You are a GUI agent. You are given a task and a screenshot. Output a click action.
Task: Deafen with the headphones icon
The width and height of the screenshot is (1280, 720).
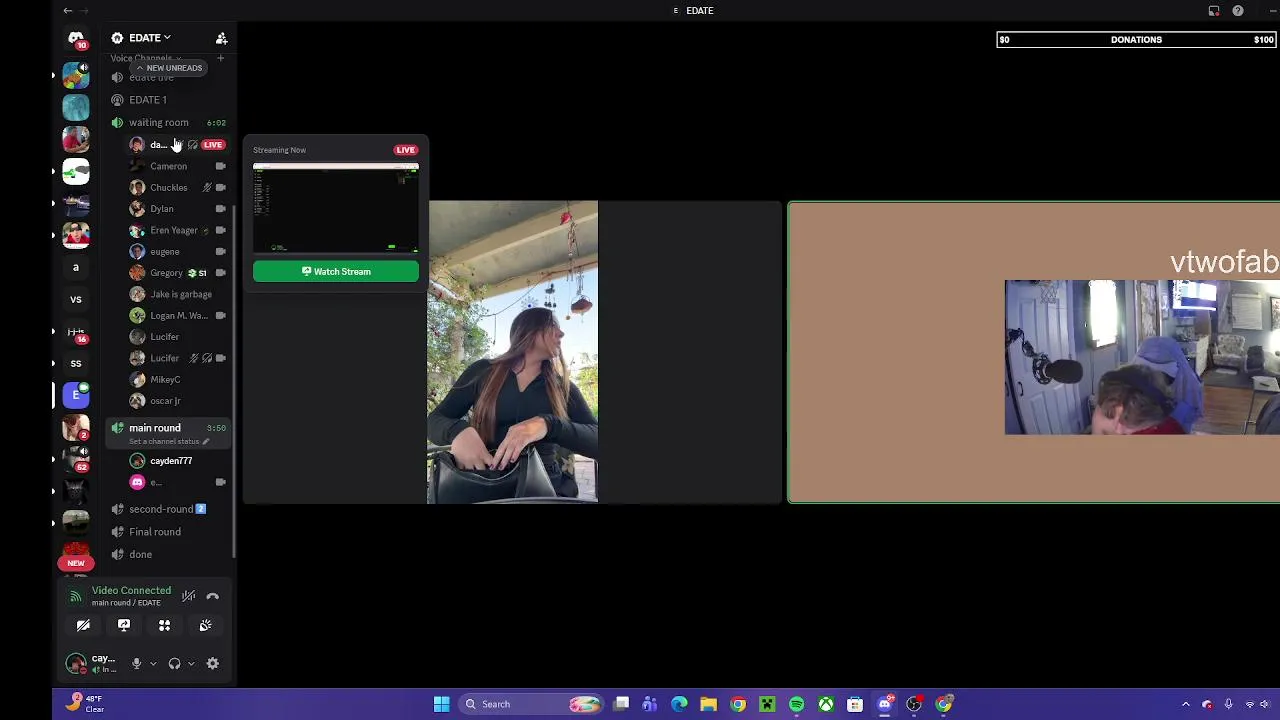[x=174, y=663]
